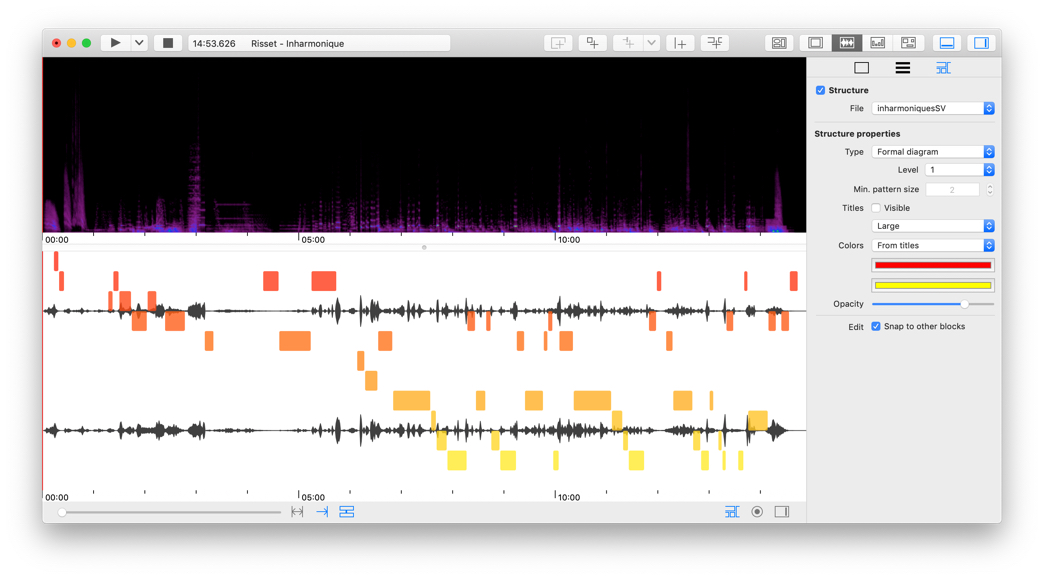Click the 05:00 marker on bottom ruler
This screenshot has height=579, width=1044.
(313, 497)
